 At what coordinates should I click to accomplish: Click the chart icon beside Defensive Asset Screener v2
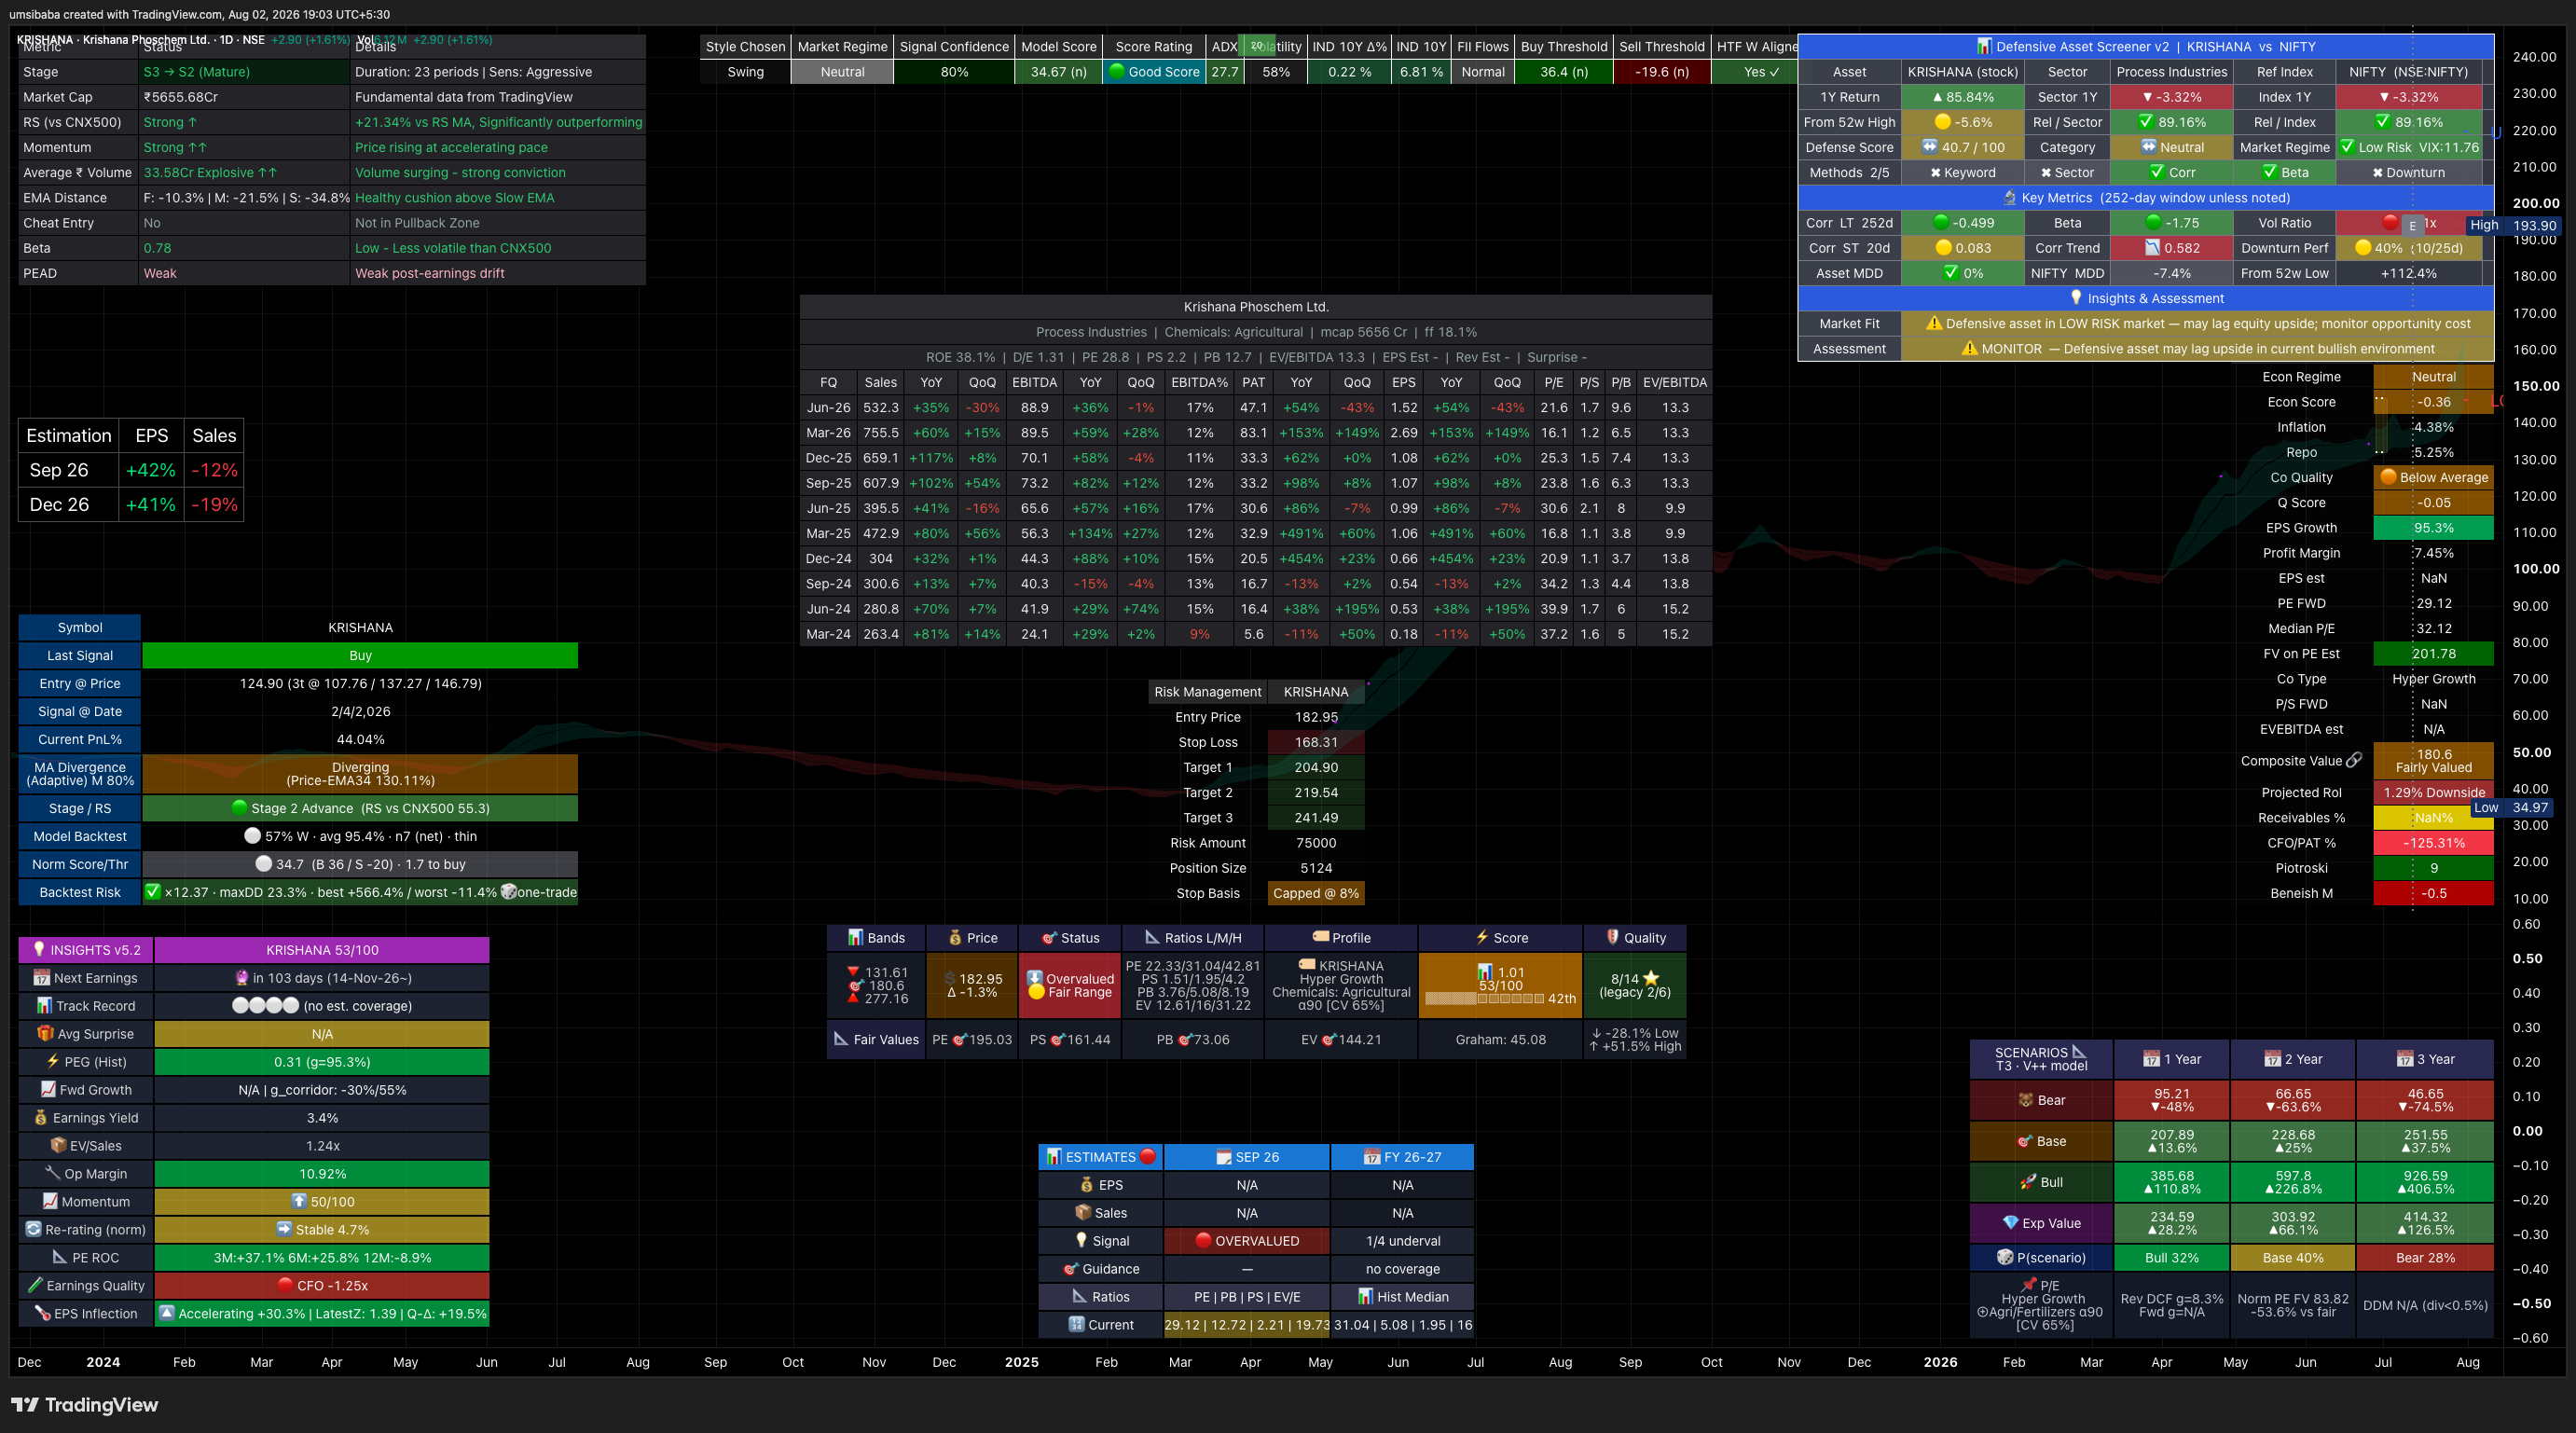[x=1984, y=47]
